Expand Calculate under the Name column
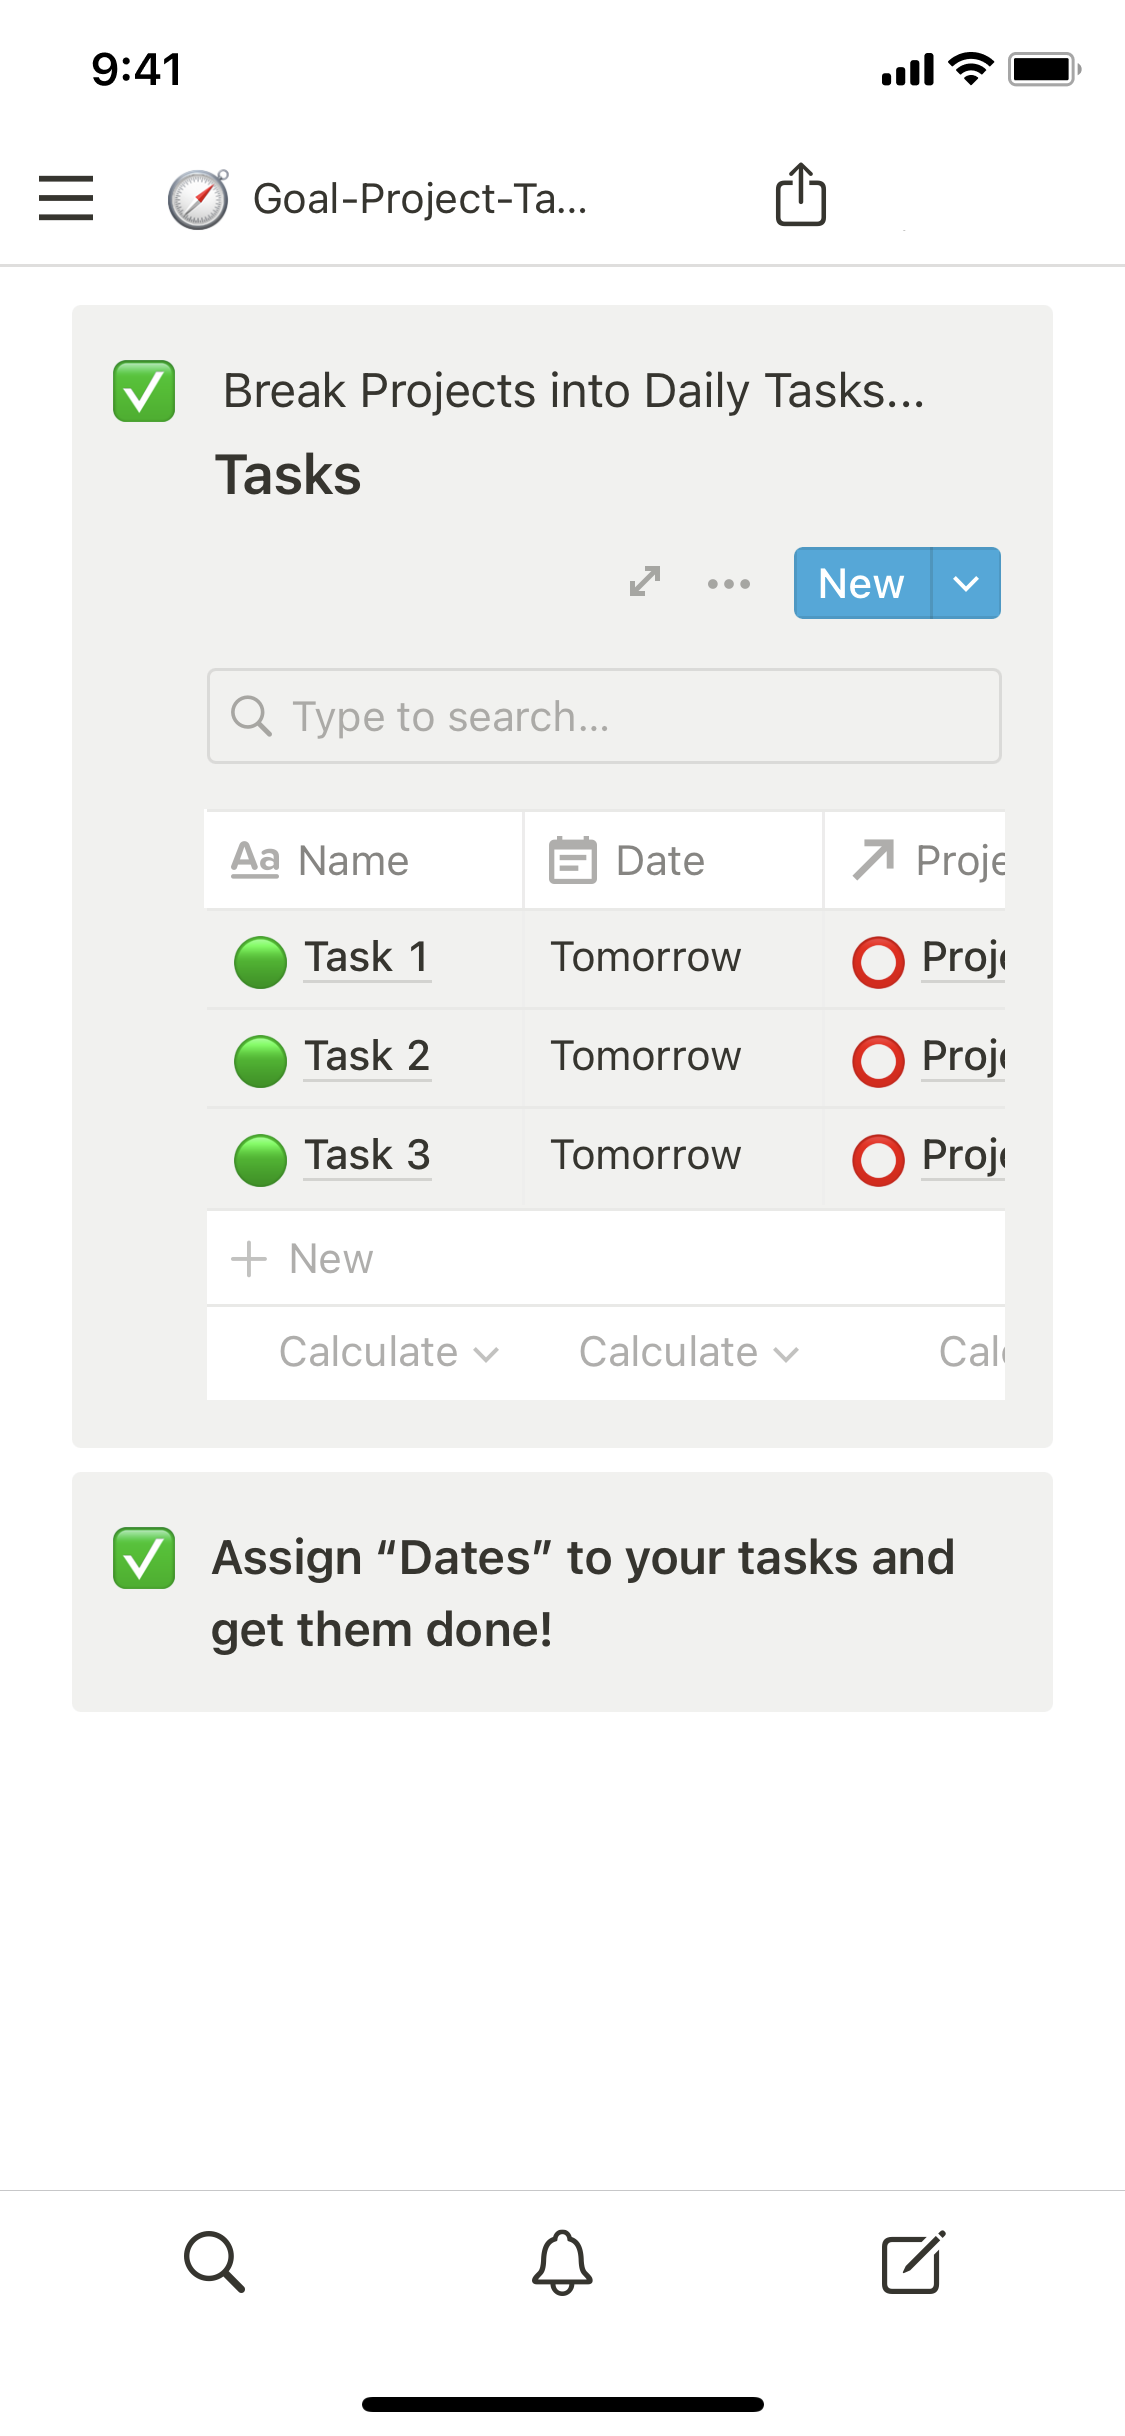 (x=388, y=1352)
